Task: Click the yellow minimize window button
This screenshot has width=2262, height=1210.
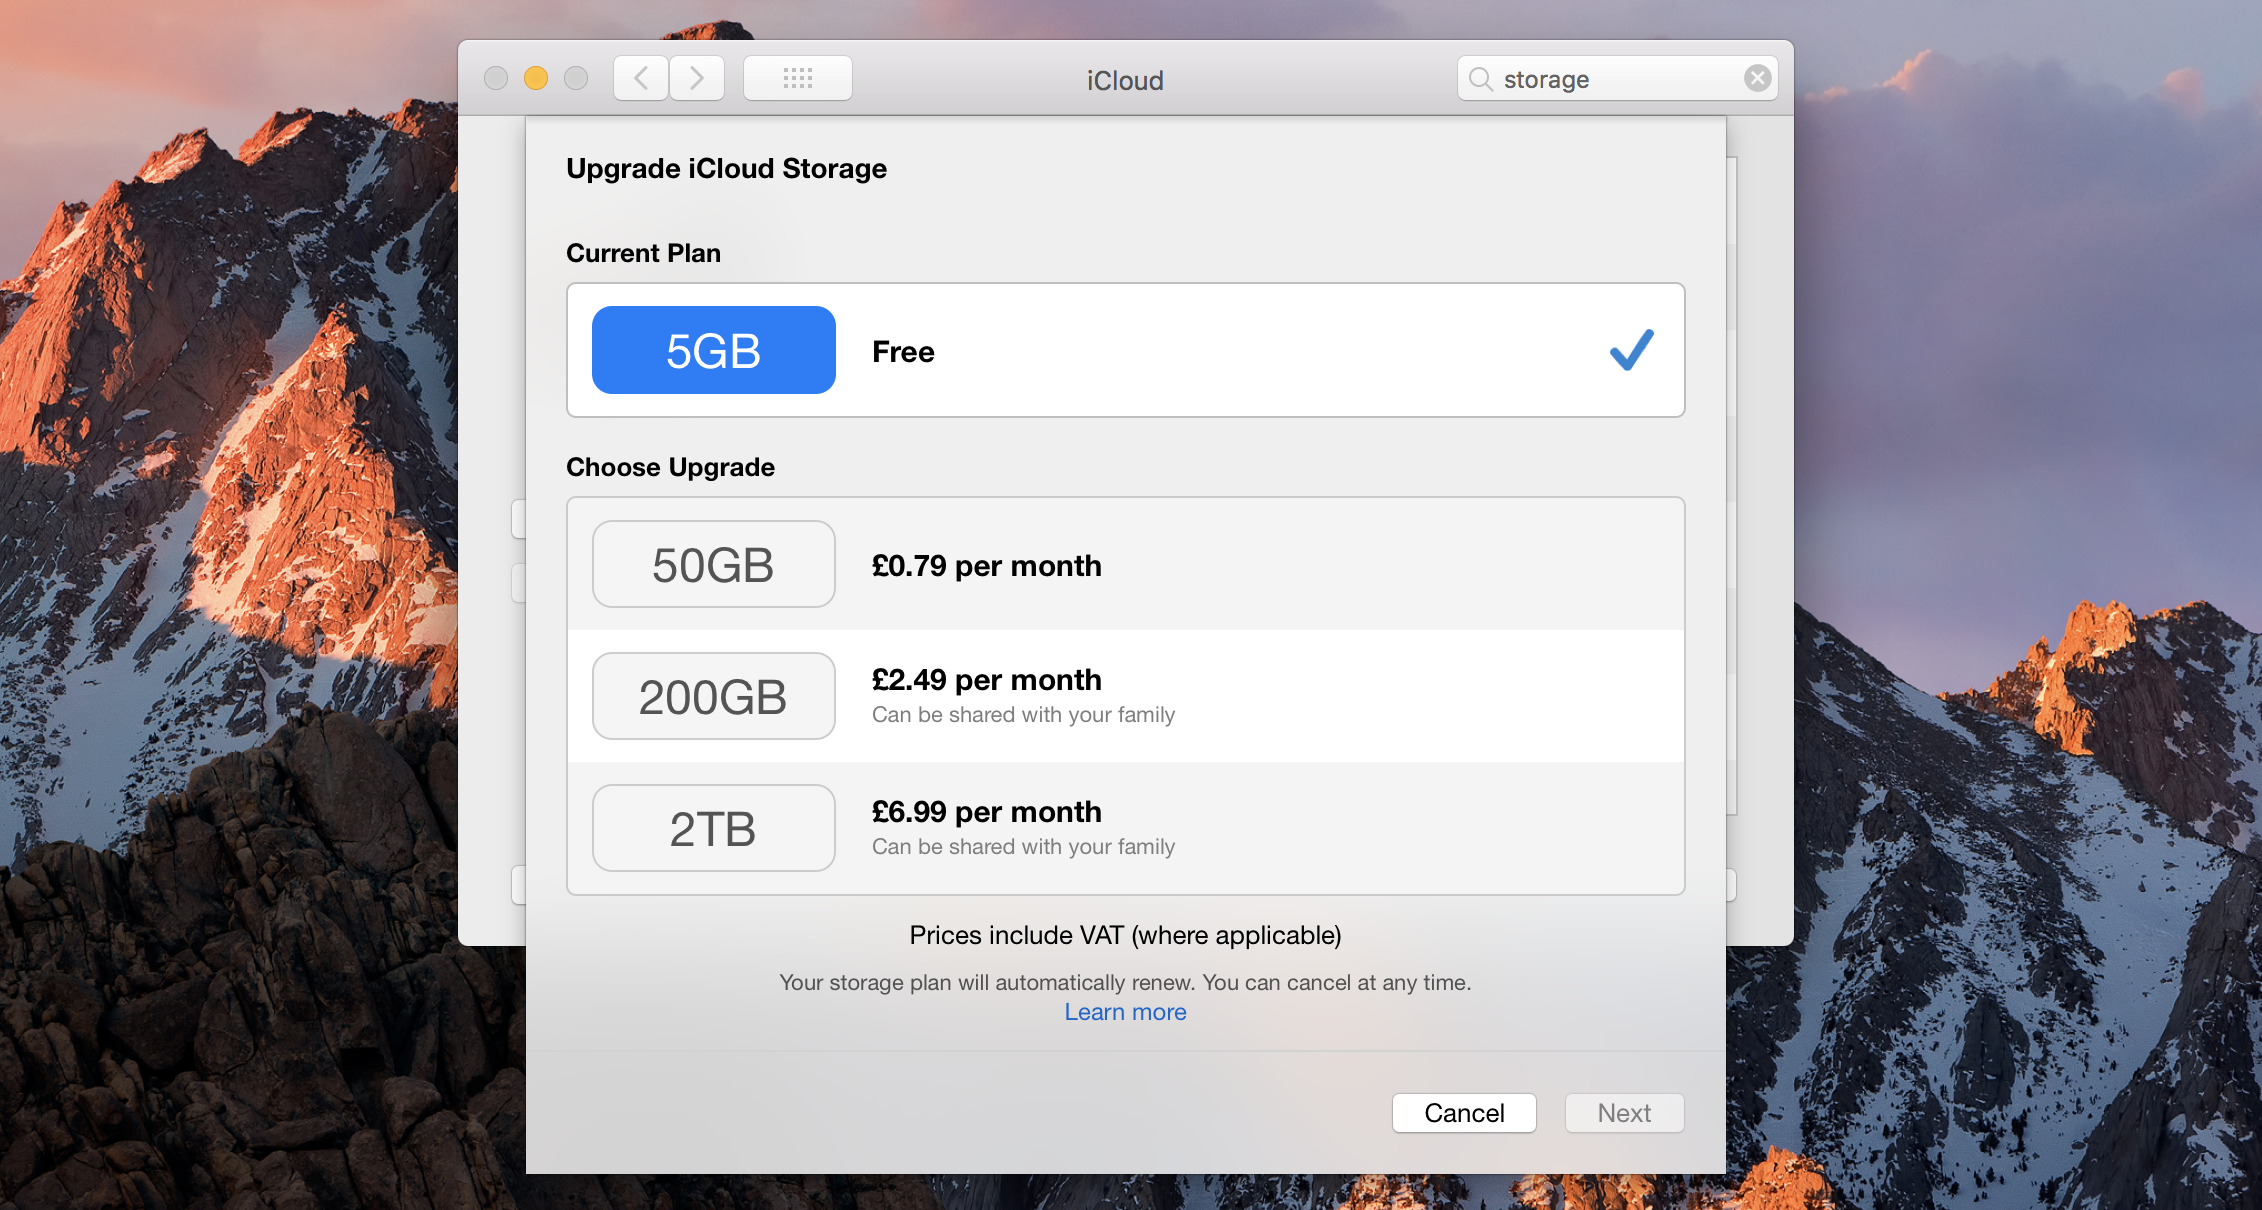Action: pyautogui.click(x=536, y=78)
